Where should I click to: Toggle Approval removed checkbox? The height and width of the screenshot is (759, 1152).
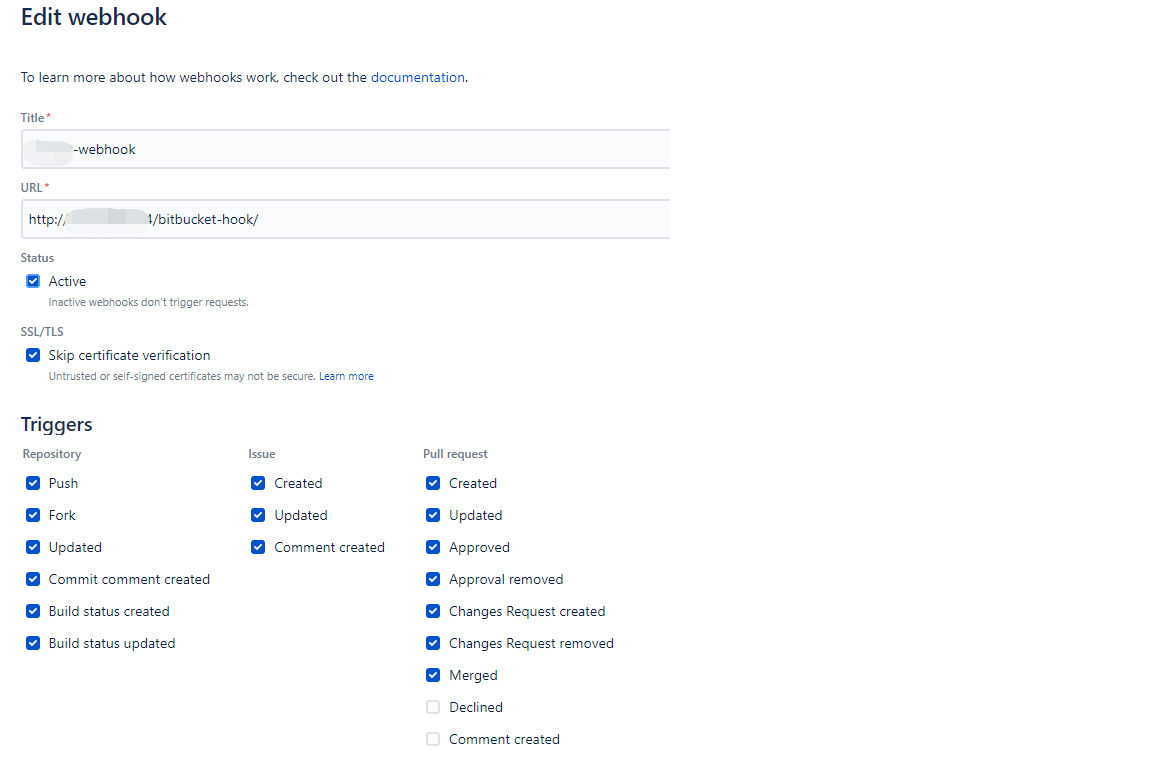pos(433,579)
